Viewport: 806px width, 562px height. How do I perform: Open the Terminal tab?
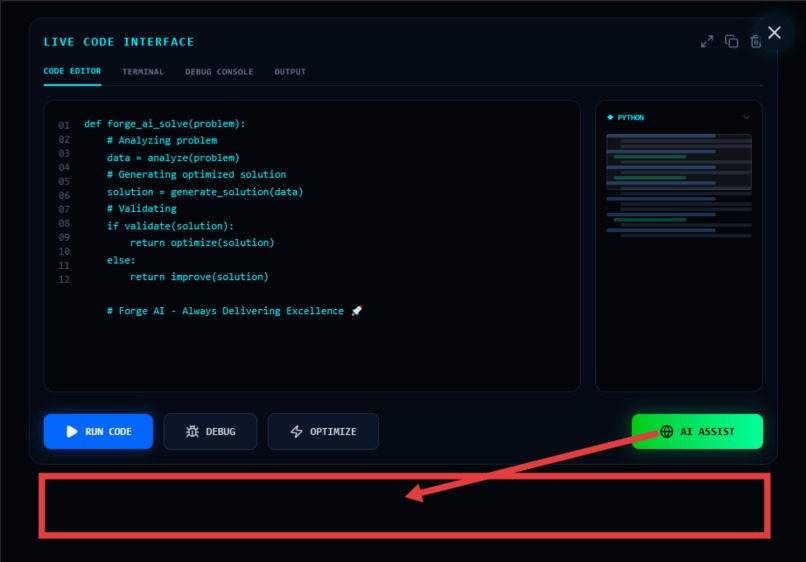[x=143, y=71]
